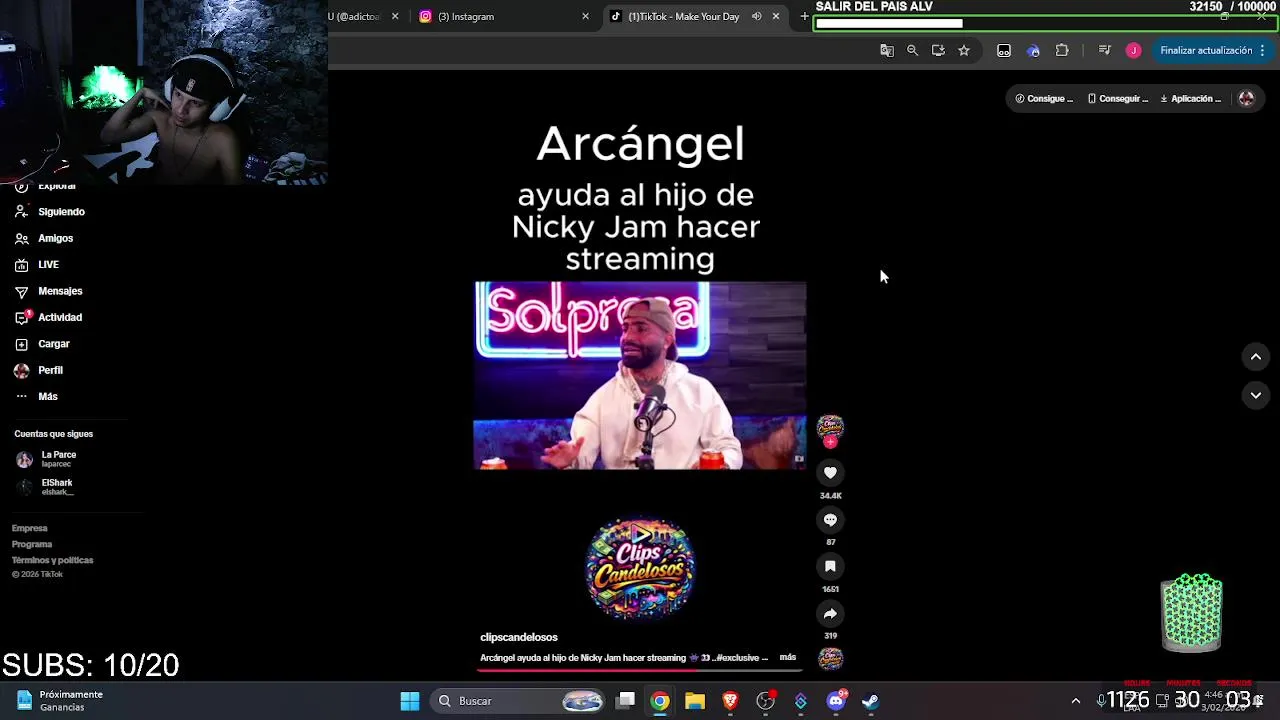This screenshot has height=720, width=1280.
Task: Switch to the Instagram browser tab
Action: point(504,16)
